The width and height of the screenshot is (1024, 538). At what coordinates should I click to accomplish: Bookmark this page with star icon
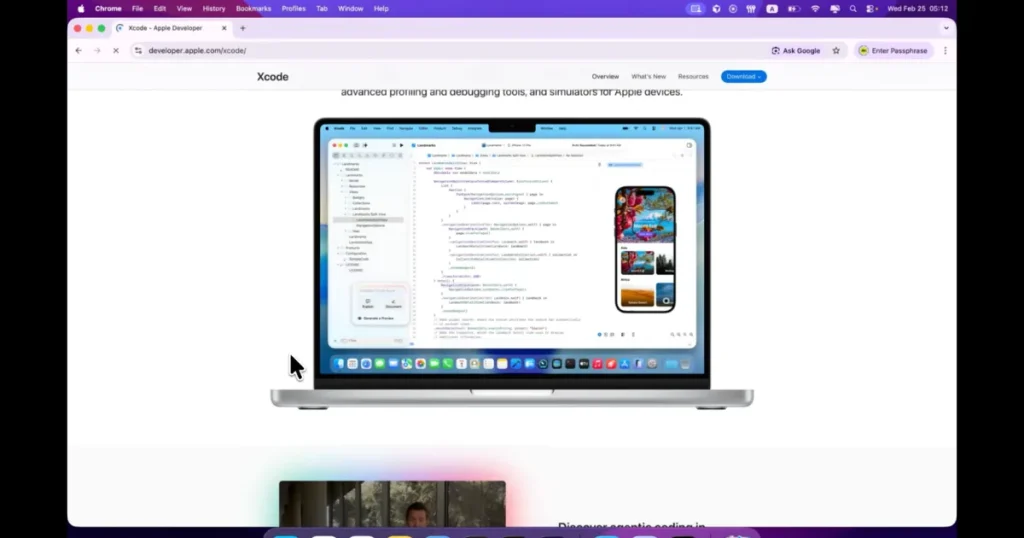[836, 50]
